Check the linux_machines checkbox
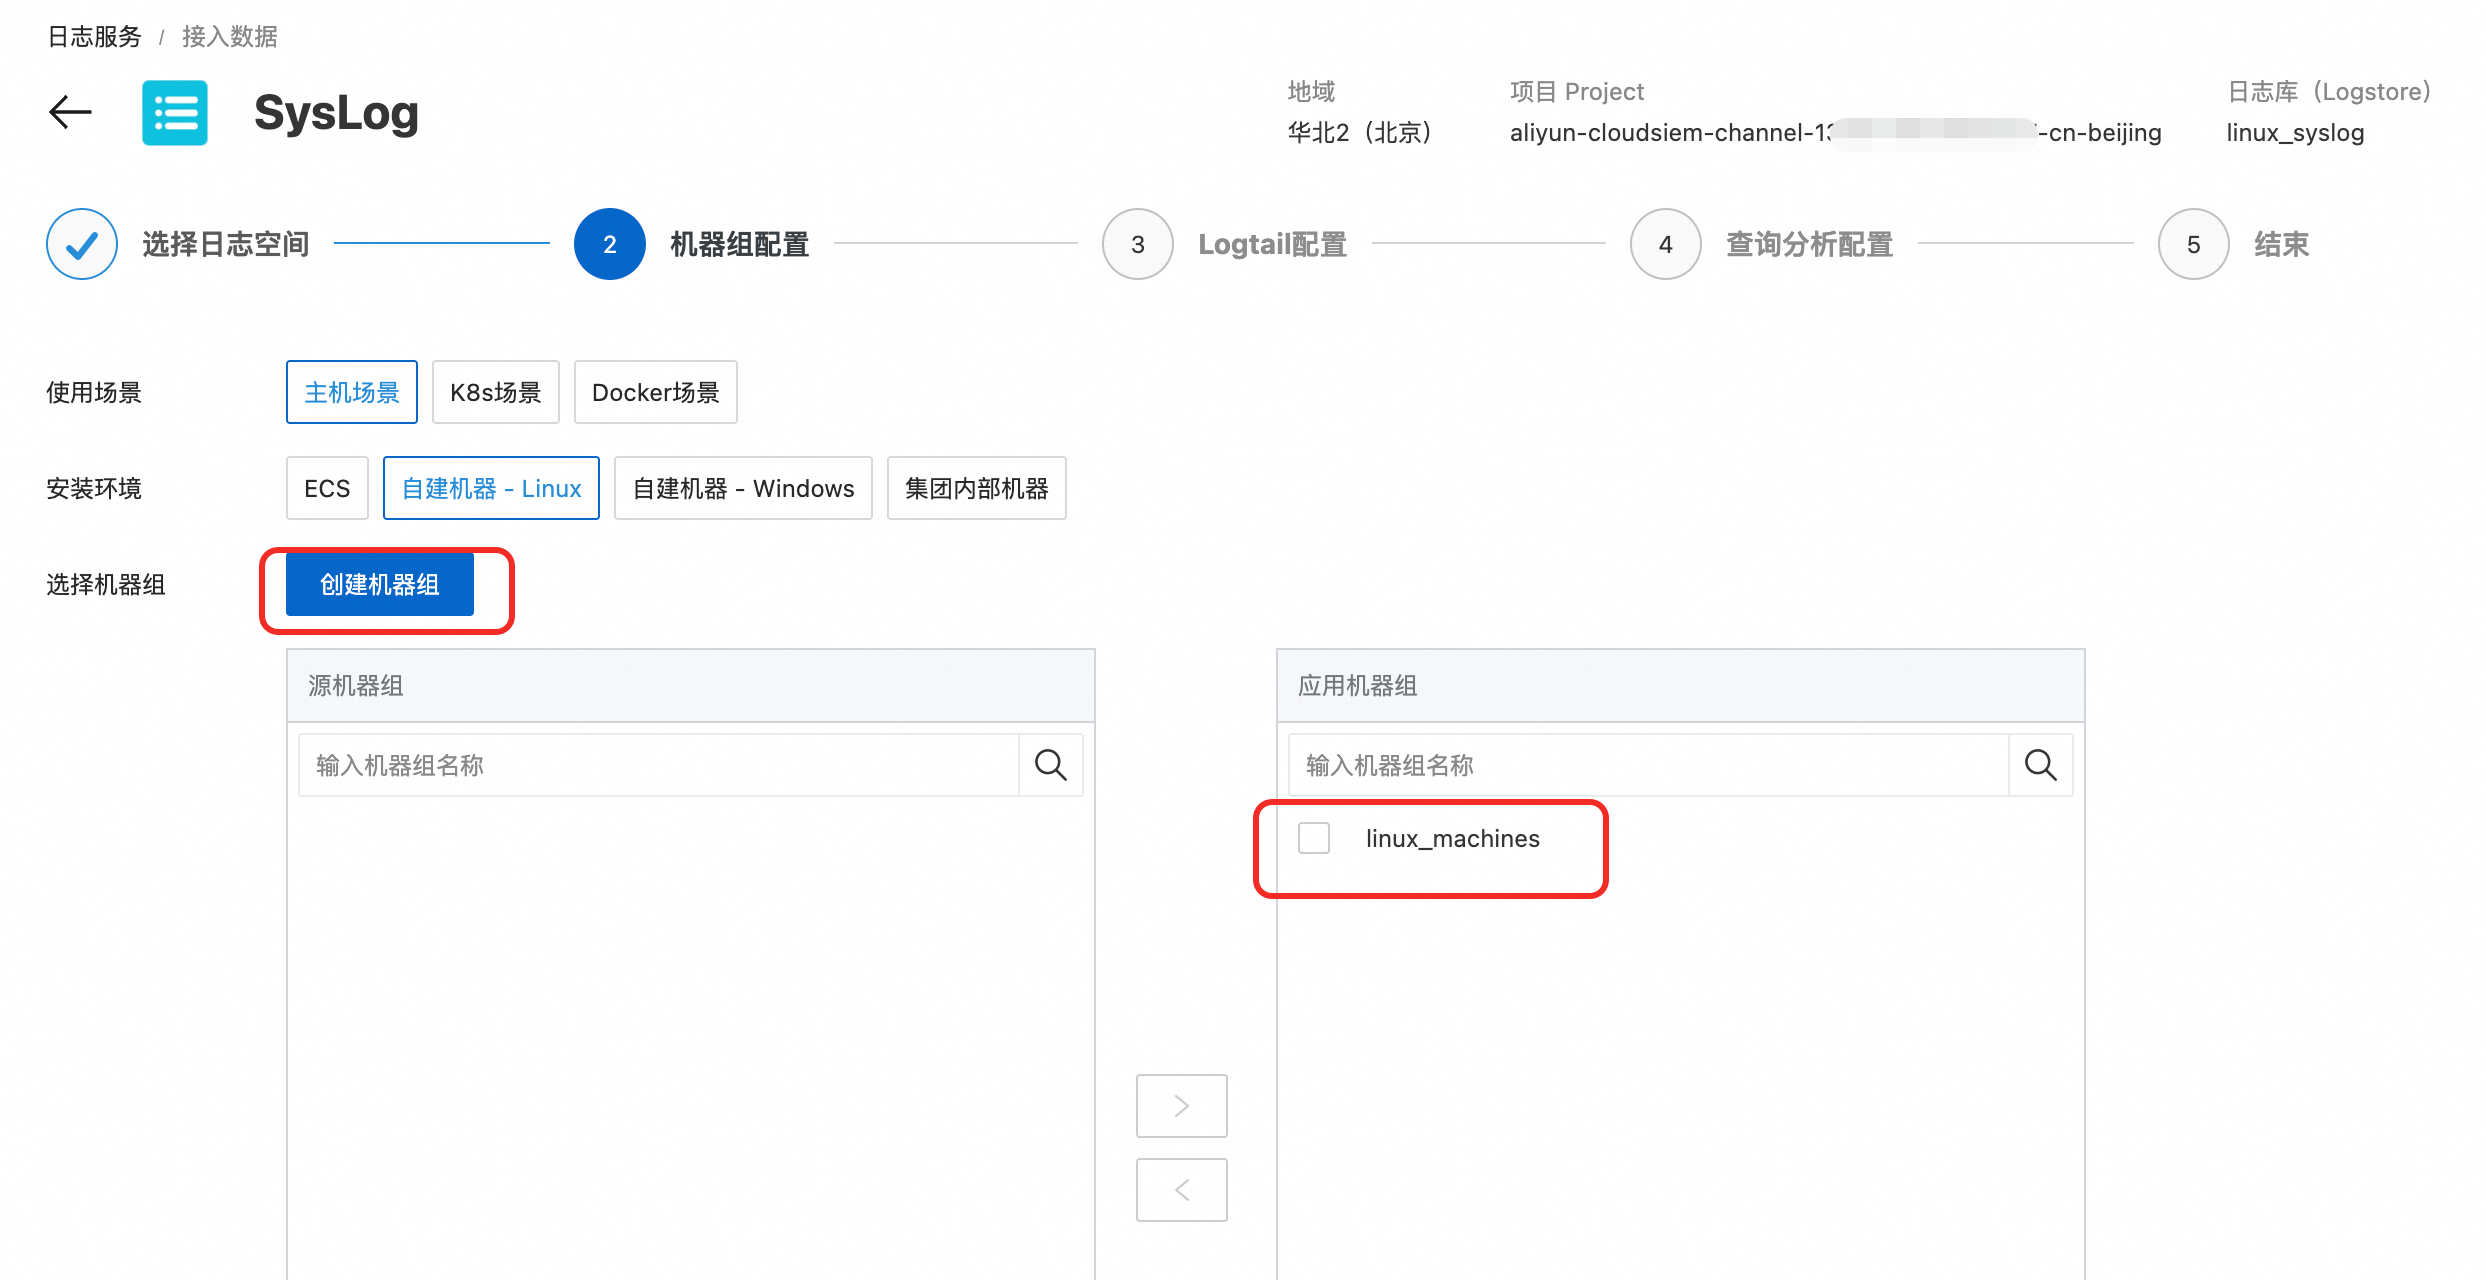Image resolution: width=2486 pixels, height=1280 pixels. click(x=1314, y=838)
